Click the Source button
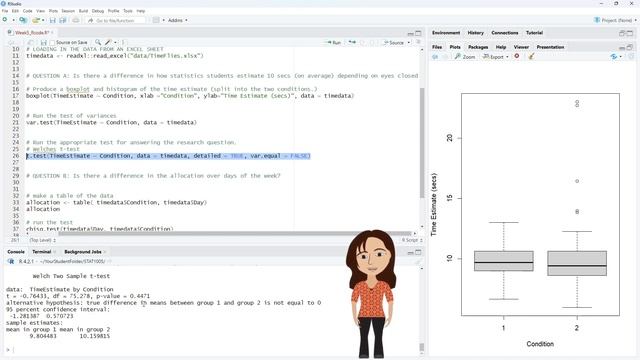This screenshot has height=360, width=640. pyautogui.click(x=394, y=42)
